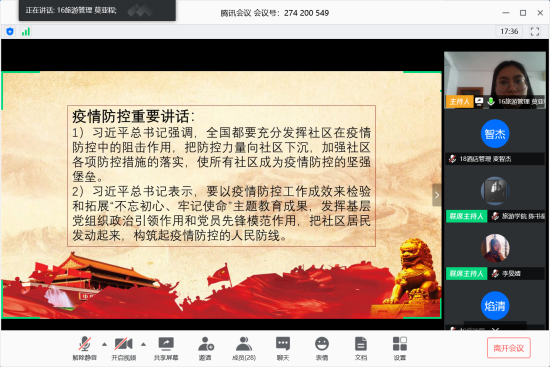Click the blue security shield icon
The height and width of the screenshot is (367, 550).
[10, 32]
